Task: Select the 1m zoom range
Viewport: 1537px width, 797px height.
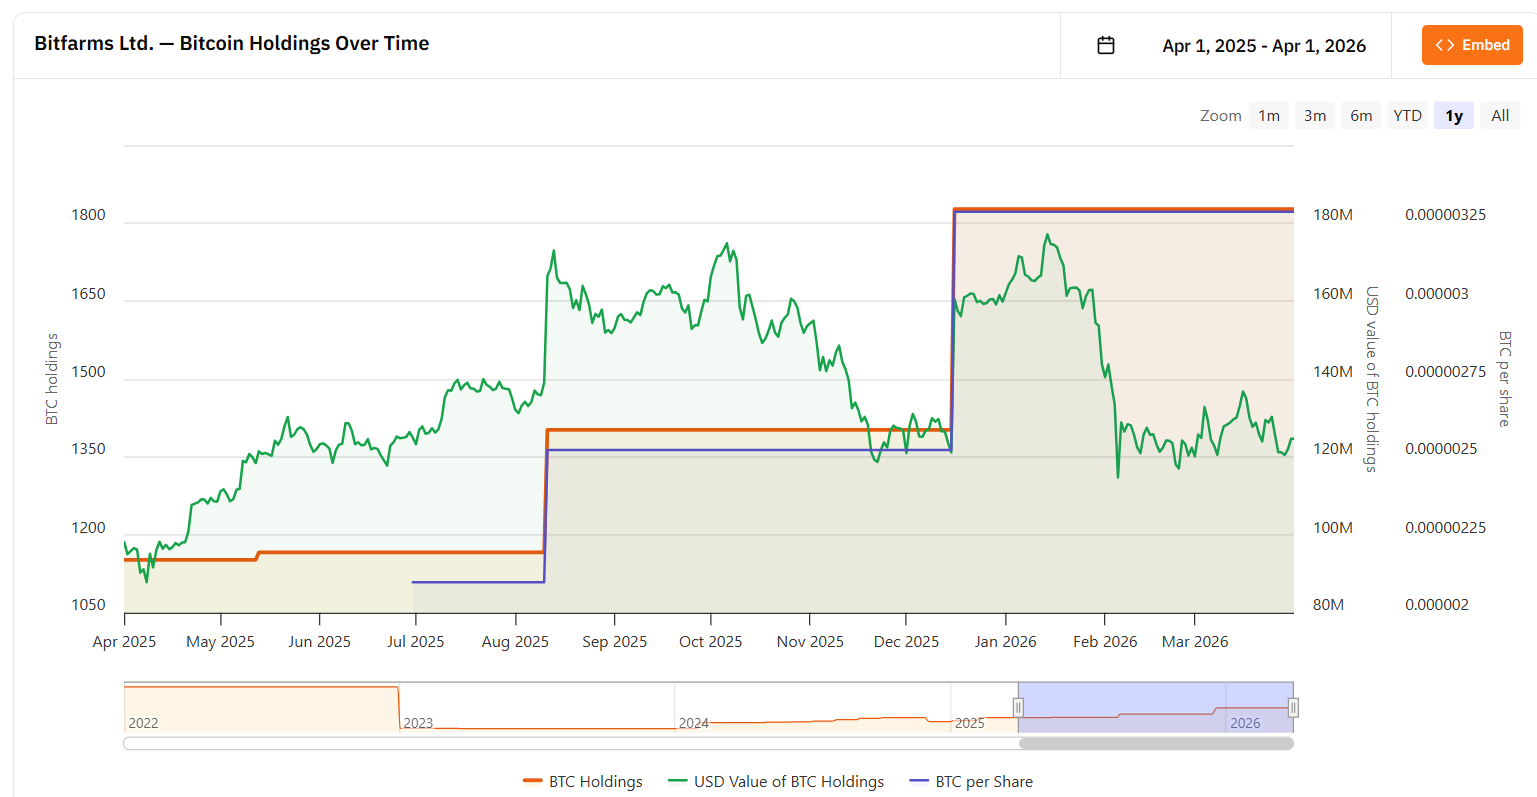Action: click(x=1269, y=116)
